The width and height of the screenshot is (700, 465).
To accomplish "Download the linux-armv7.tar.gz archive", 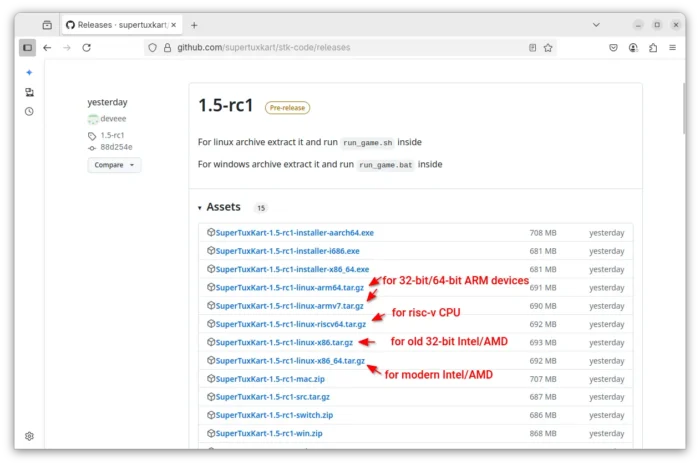I will coord(290,306).
